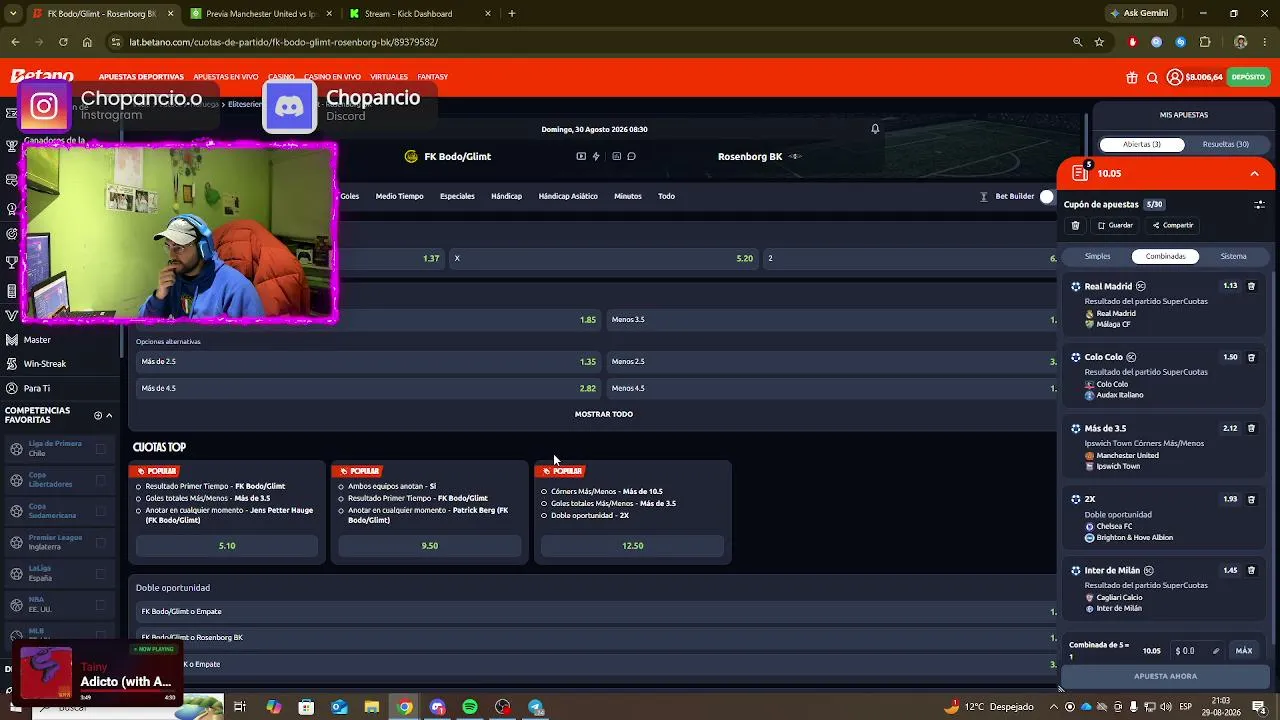Click Compartir in the bet slip
The height and width of the screenshot is (720, 1280).
pos(1173,225)
